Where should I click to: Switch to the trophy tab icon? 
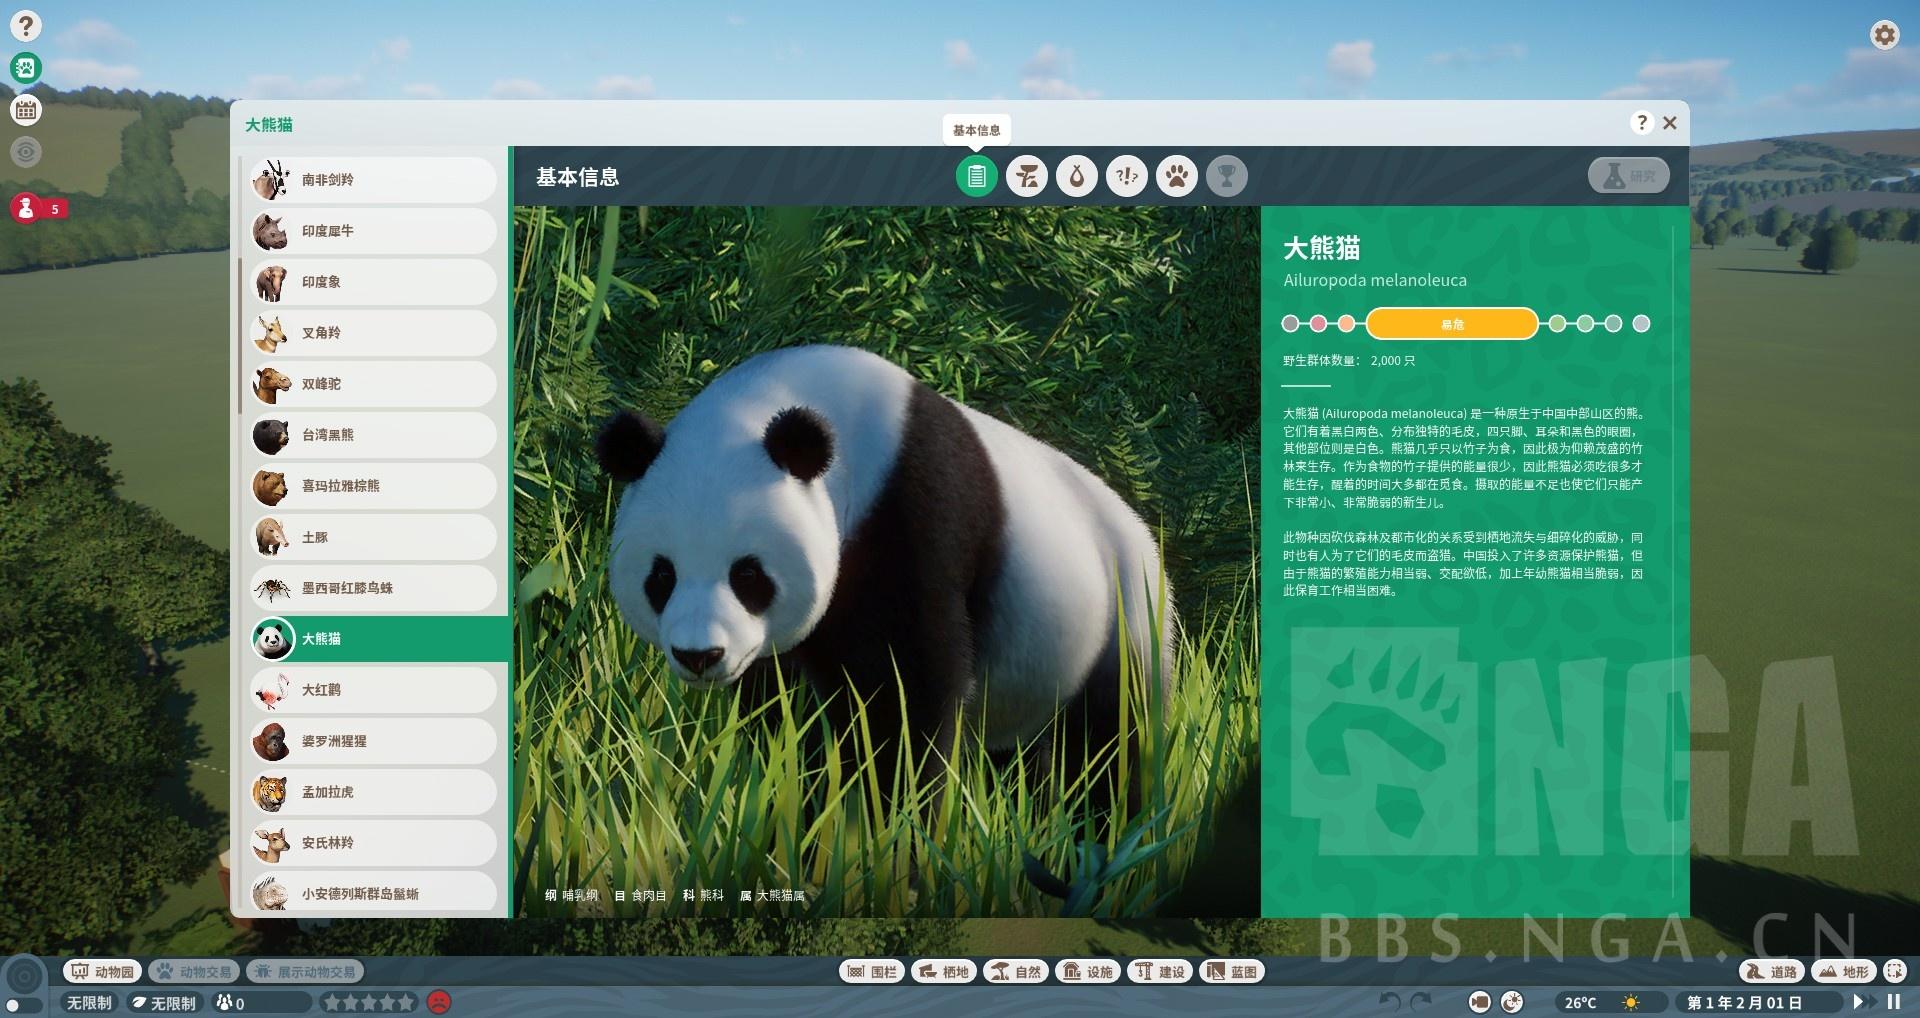point(1227,177)
